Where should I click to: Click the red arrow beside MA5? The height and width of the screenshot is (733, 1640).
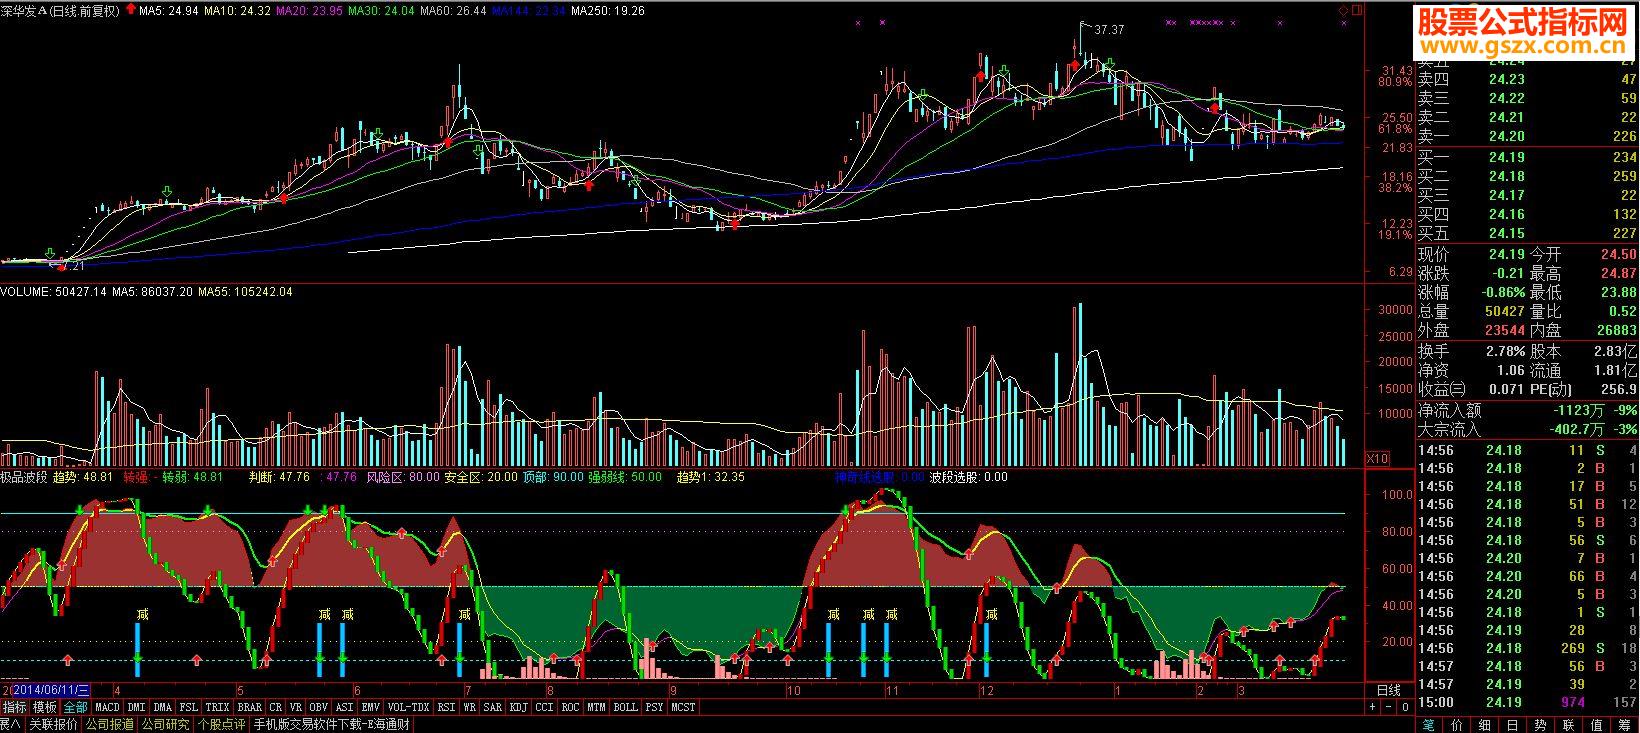[129, 10]
